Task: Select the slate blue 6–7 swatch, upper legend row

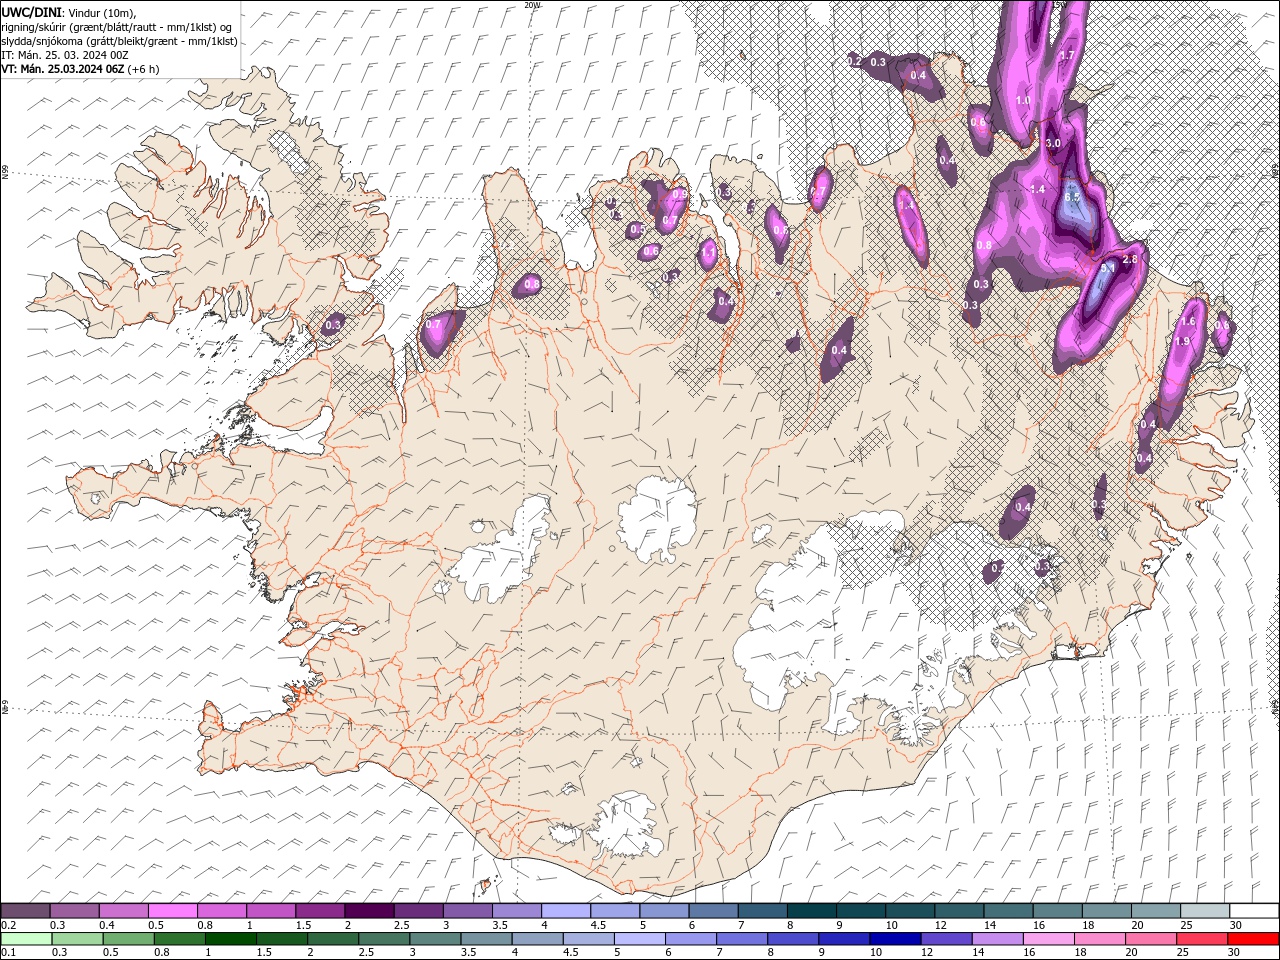Action: [x=714, y=911]
